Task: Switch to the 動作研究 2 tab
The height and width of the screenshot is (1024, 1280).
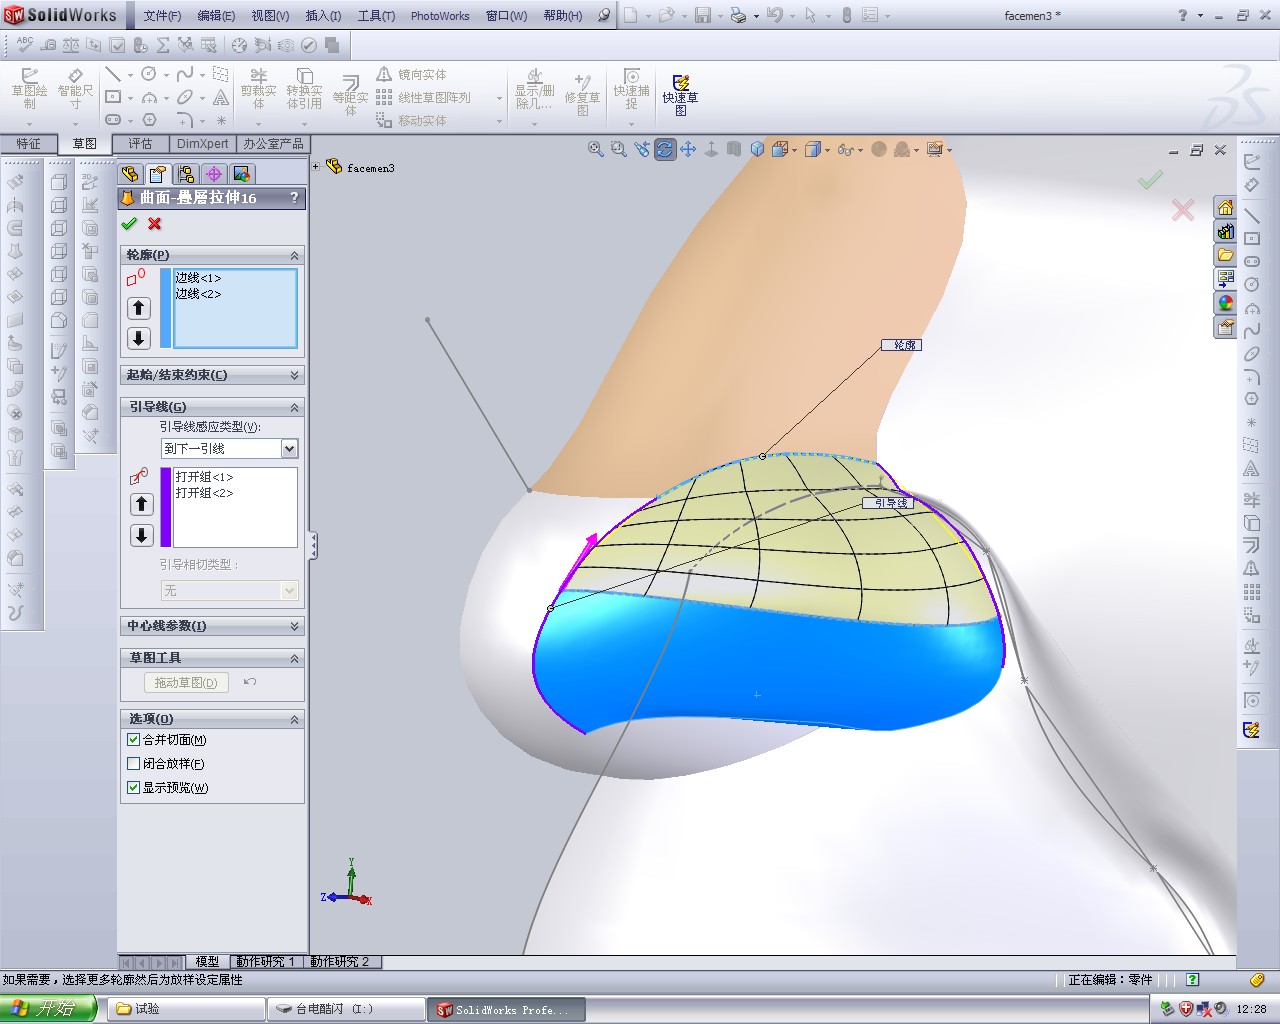Action: (x=340, y=962)
